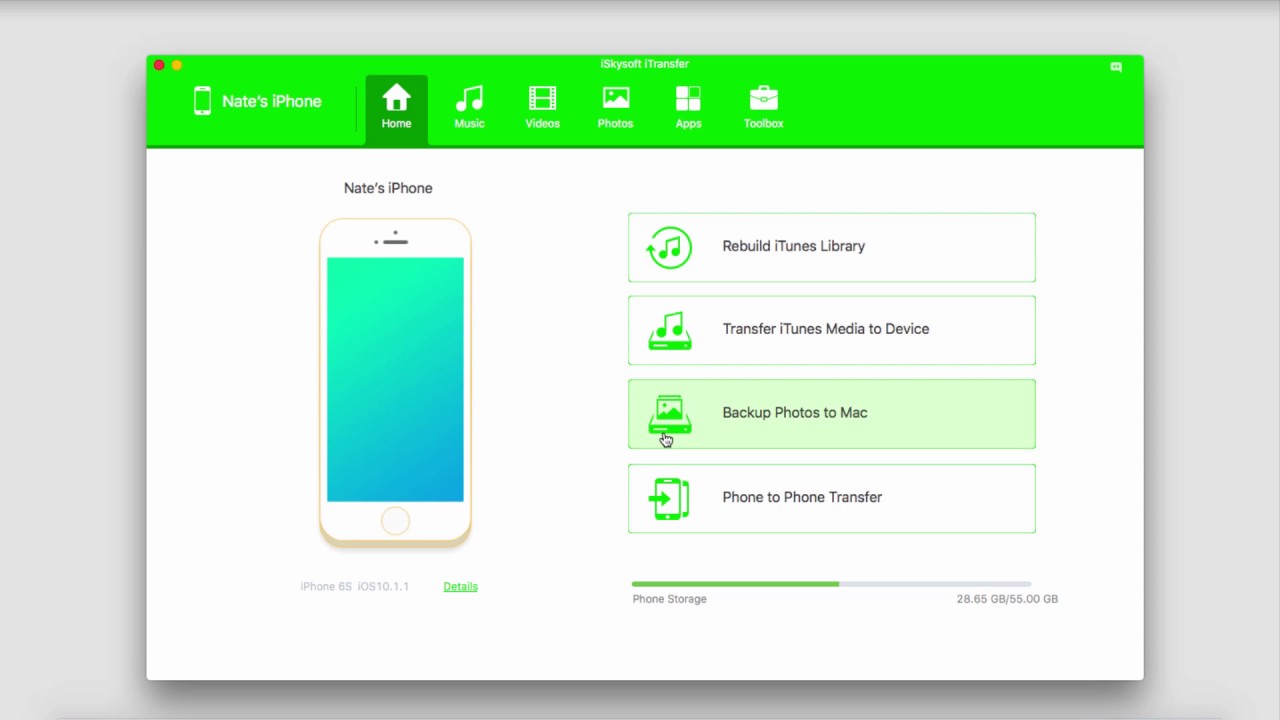Viewport: 1280px width, 720px height.
Task: Select Rebuild iTunes Library label
Action: (x=793, y=246)
